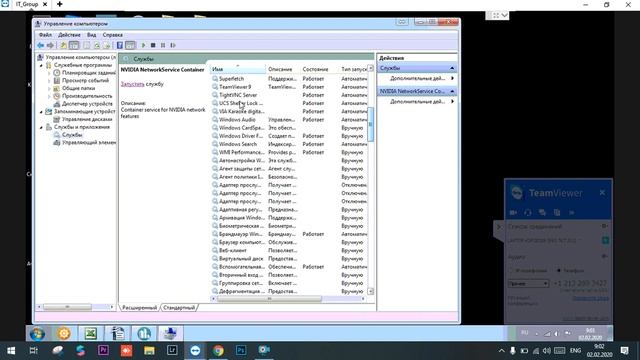Expand the Просмотр событий node

tap(49, 81)
